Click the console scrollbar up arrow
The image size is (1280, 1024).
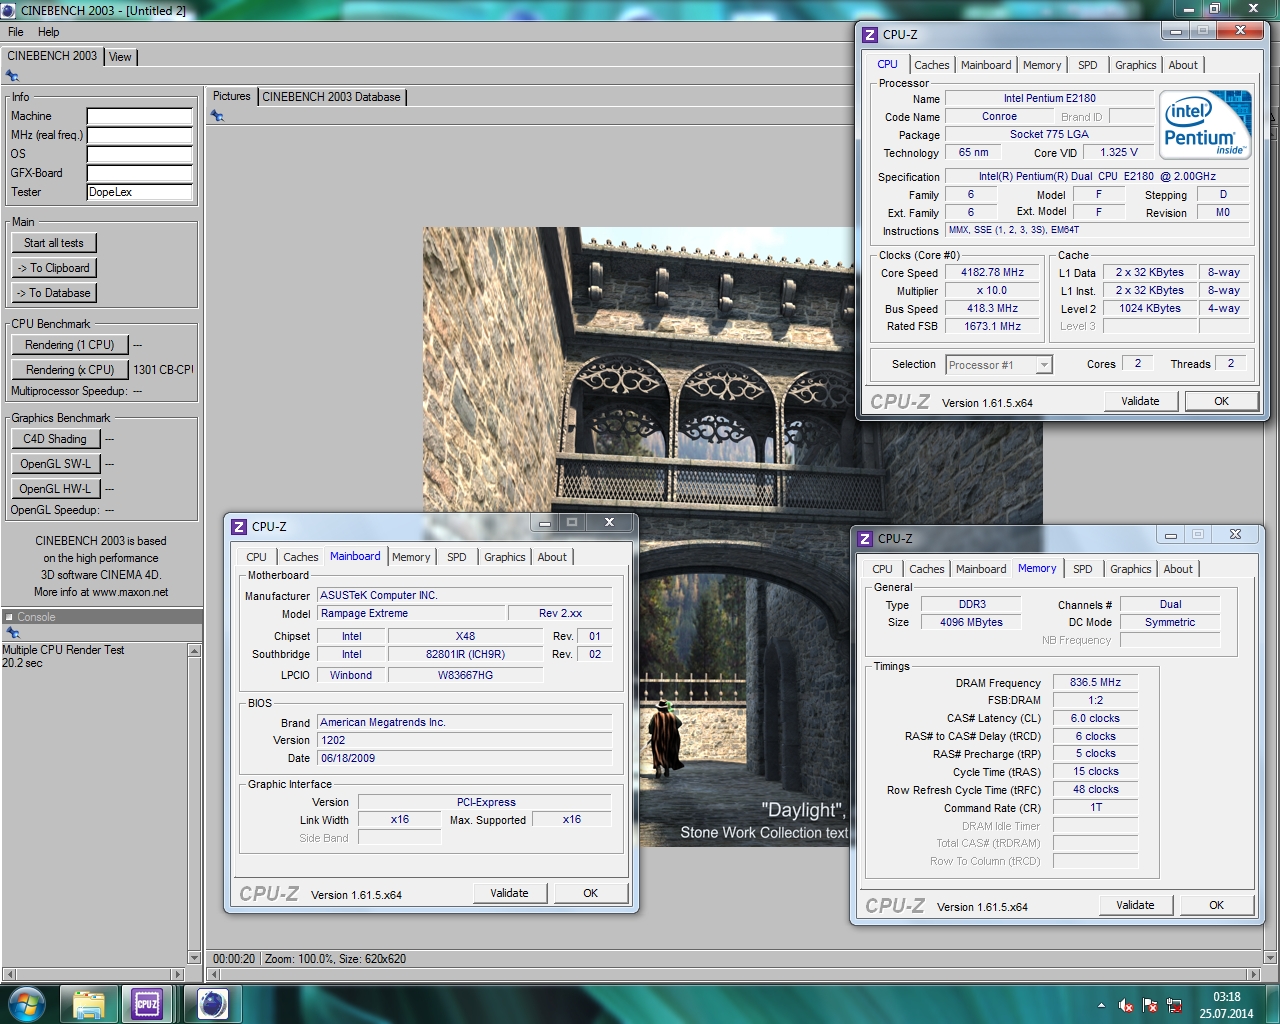[194, 651]
